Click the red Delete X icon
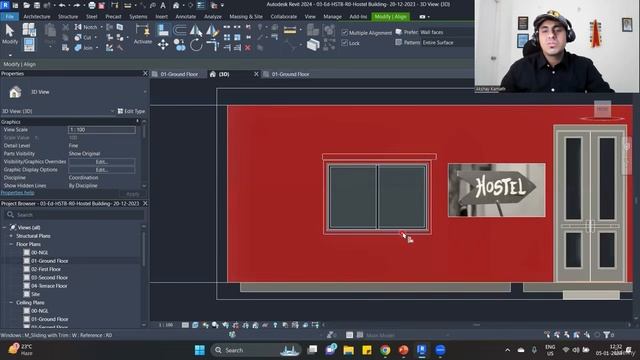 (248, 48)
